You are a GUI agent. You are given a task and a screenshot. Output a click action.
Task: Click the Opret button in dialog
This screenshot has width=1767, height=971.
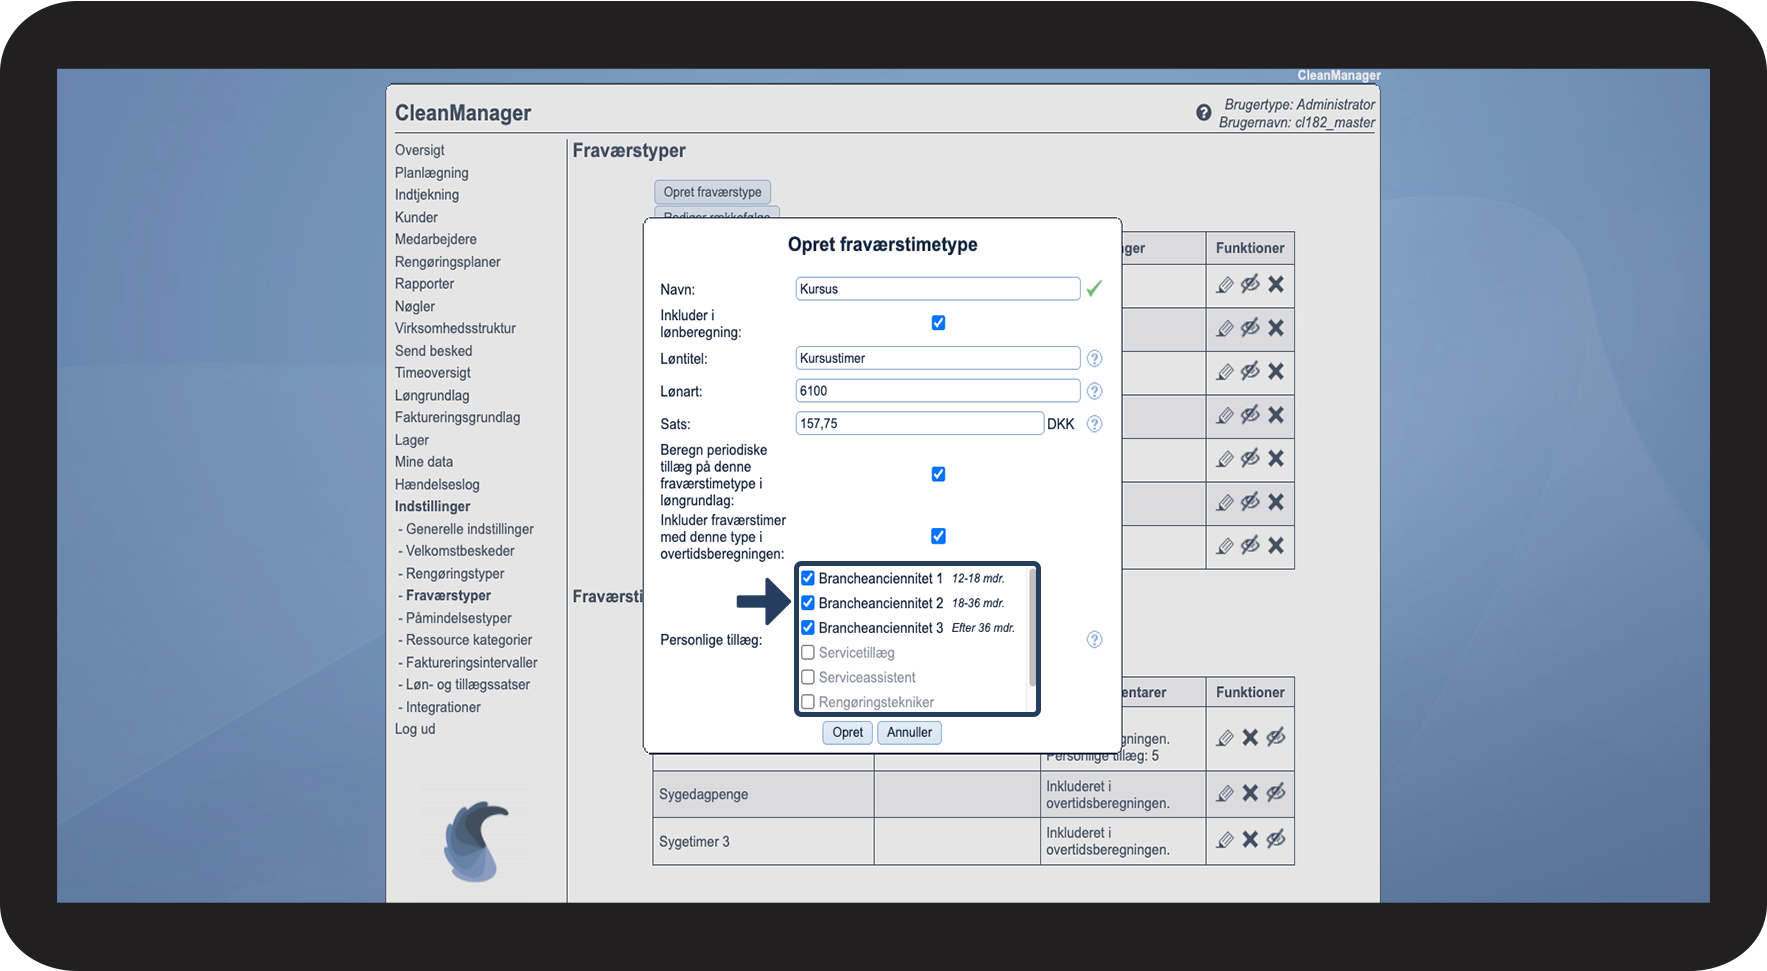point(848,732)
